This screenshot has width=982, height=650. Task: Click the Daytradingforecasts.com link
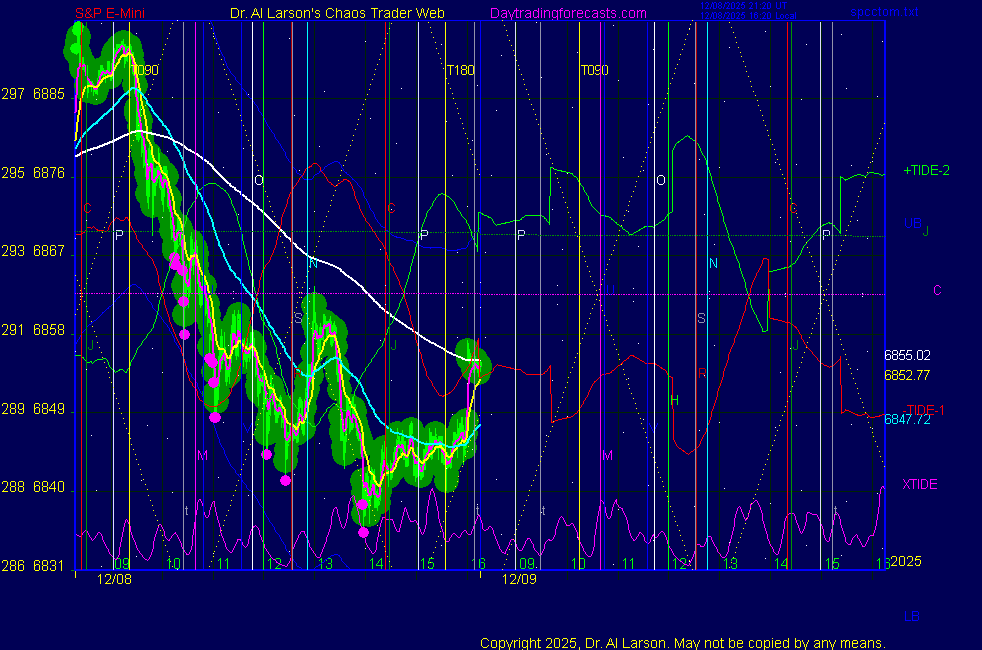(x=567, y=14)
